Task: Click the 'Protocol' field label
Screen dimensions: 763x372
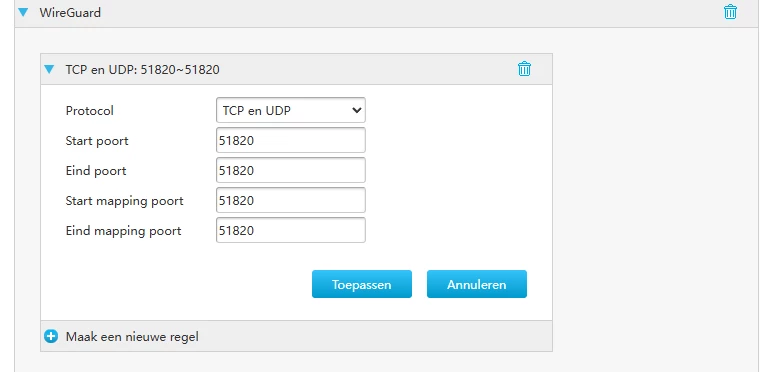Action: 90,111
